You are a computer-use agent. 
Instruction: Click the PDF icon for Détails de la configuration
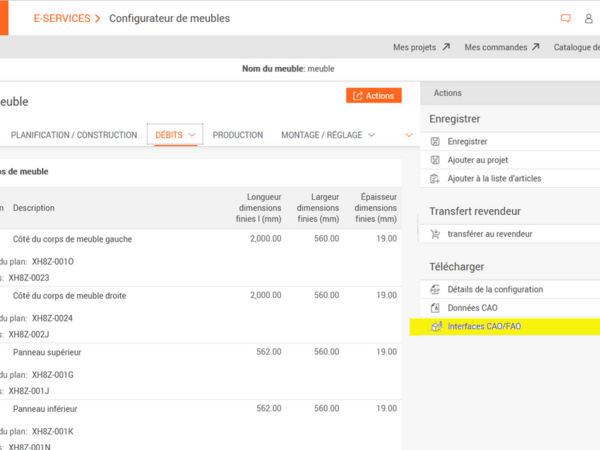[x=435, y=289]
